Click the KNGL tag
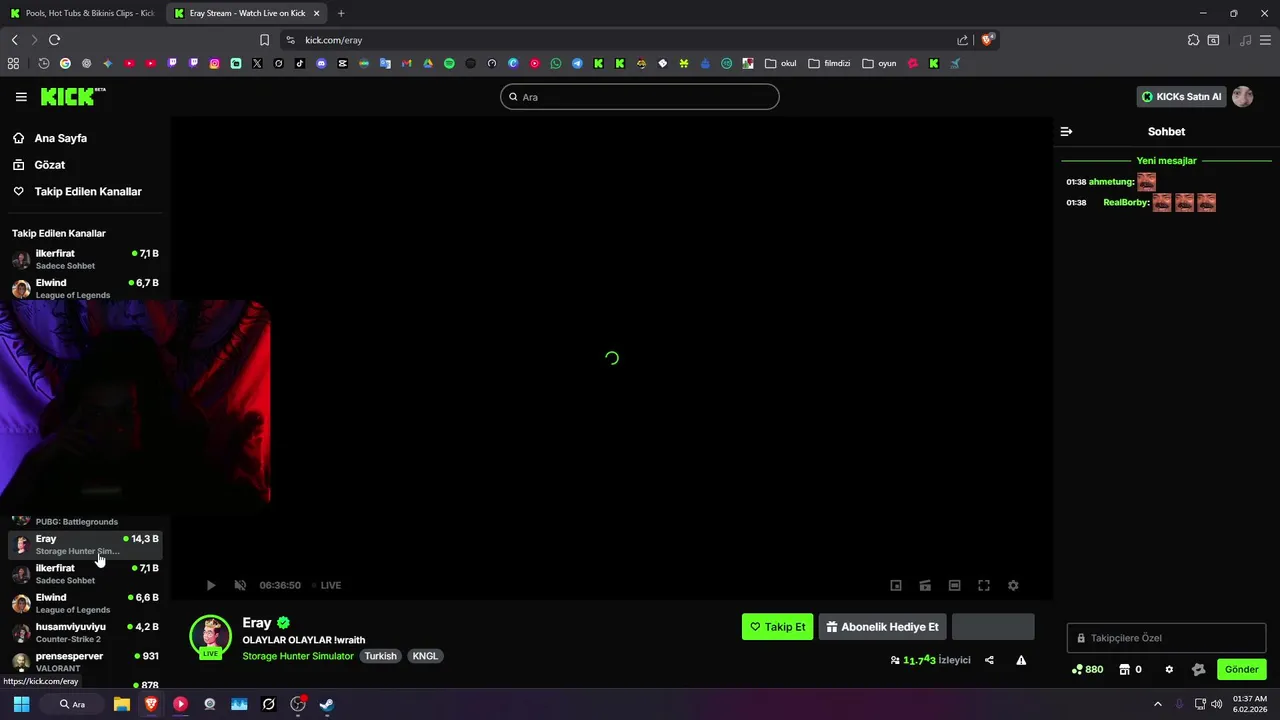Viewport: 1280px width, 720px height. pyautogui.click(x=425, y=656)
